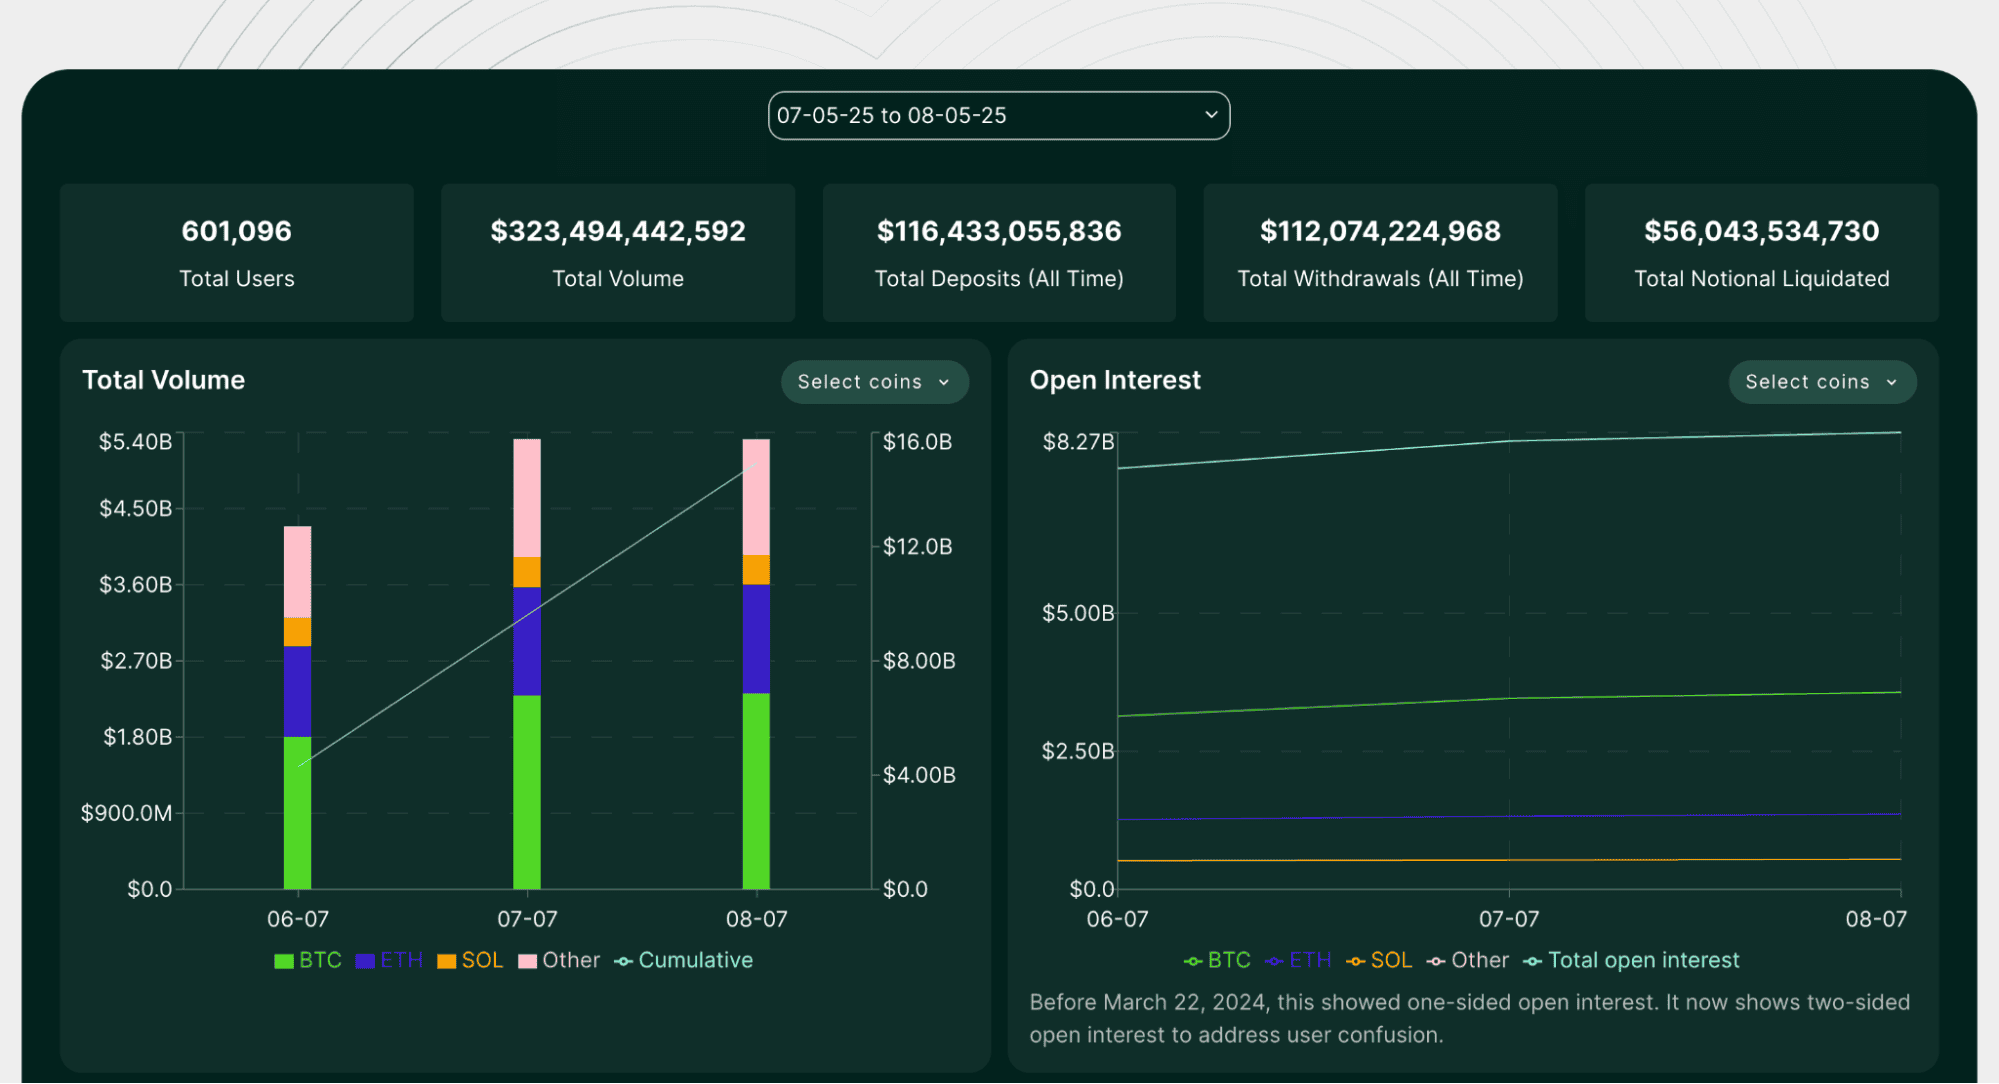The image size is (1999, 1084).
Task: Click the green BTC legend swatch in Total Volume
Action: pos(284,961)
